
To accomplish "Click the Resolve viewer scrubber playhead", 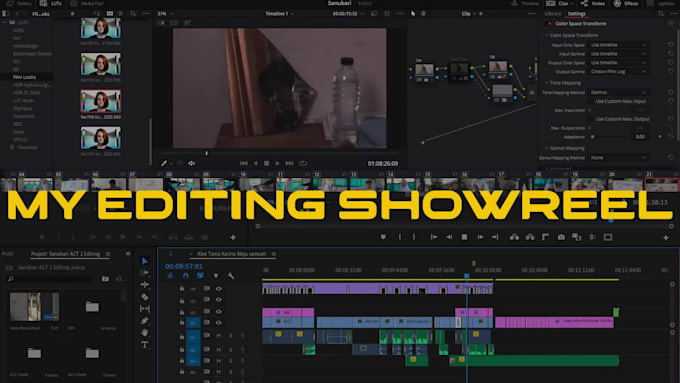I will tap(206, 153).
